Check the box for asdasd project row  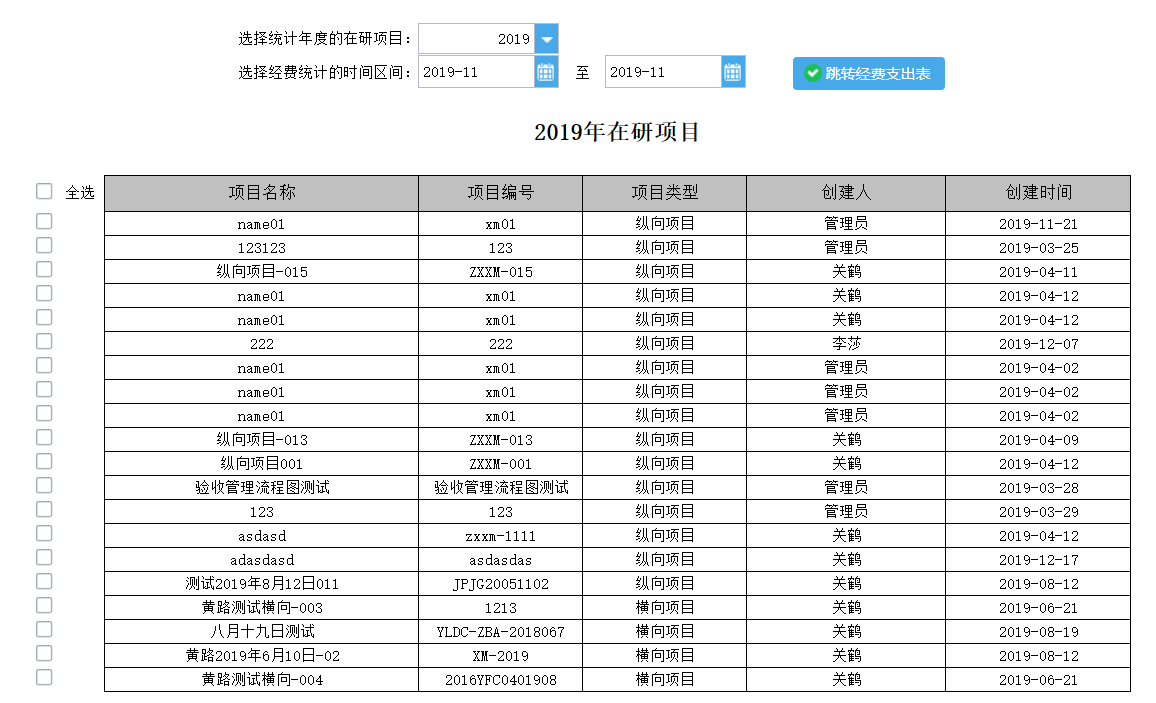click(x=44, y=533)
